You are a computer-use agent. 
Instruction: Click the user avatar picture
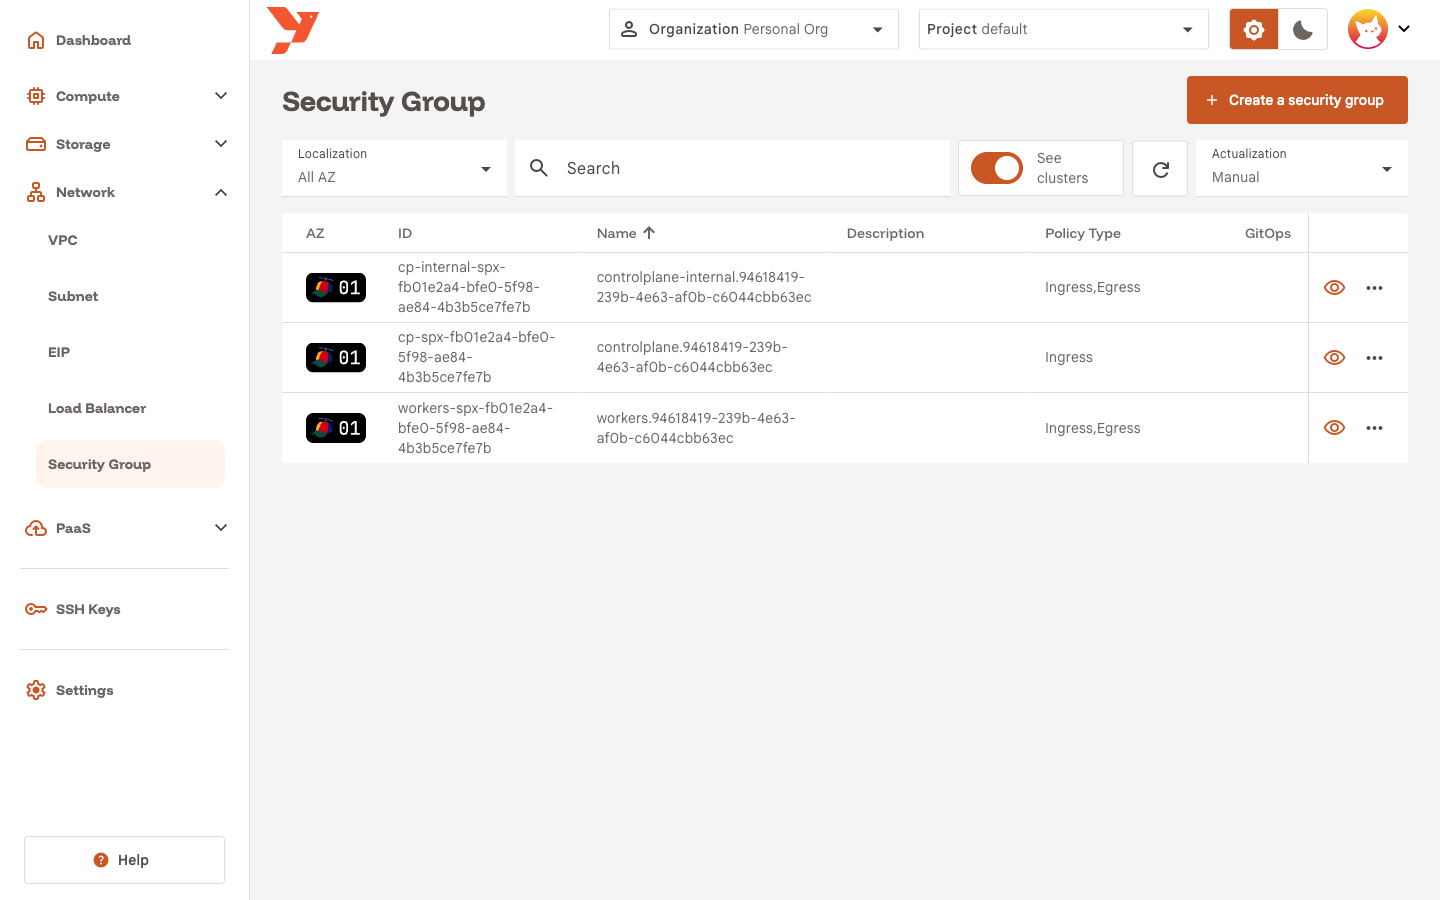(x=1368, y=29)
